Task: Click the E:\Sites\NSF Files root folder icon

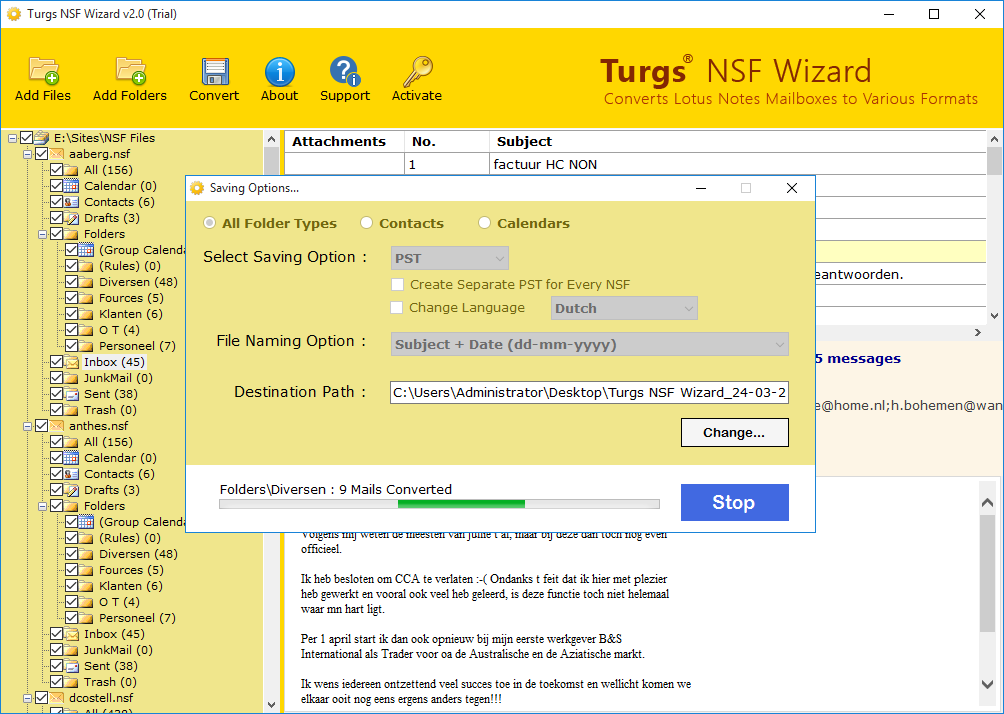Action: (x=42, y=138)
